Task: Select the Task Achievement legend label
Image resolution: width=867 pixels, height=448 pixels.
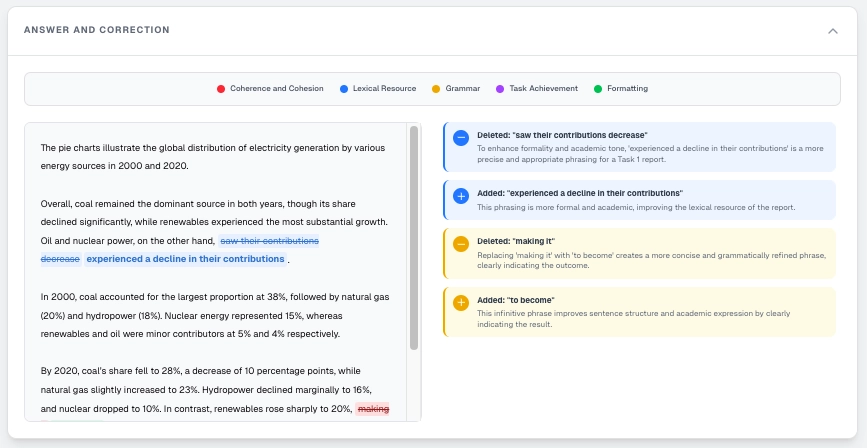Action: click(543, 89)
